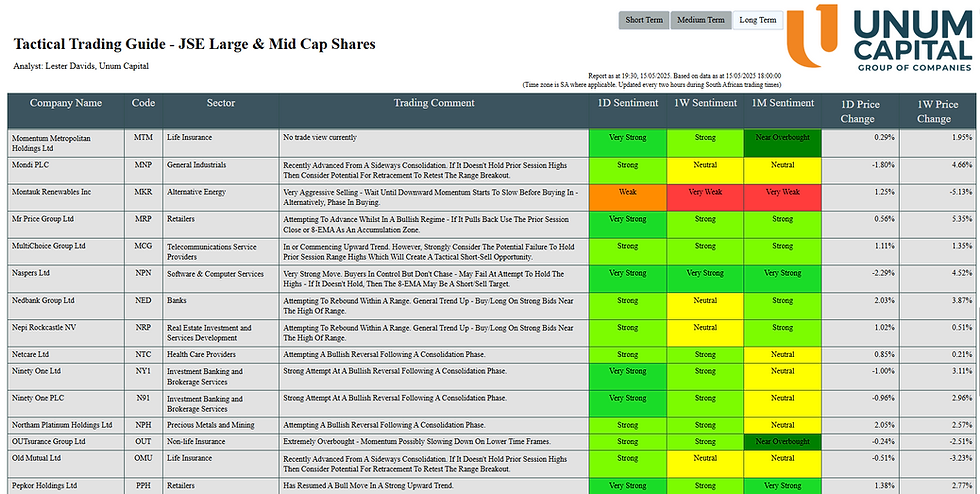Select OUTsurance Group Ltd name
980x494 pixels.
click(x=48, y=441)
